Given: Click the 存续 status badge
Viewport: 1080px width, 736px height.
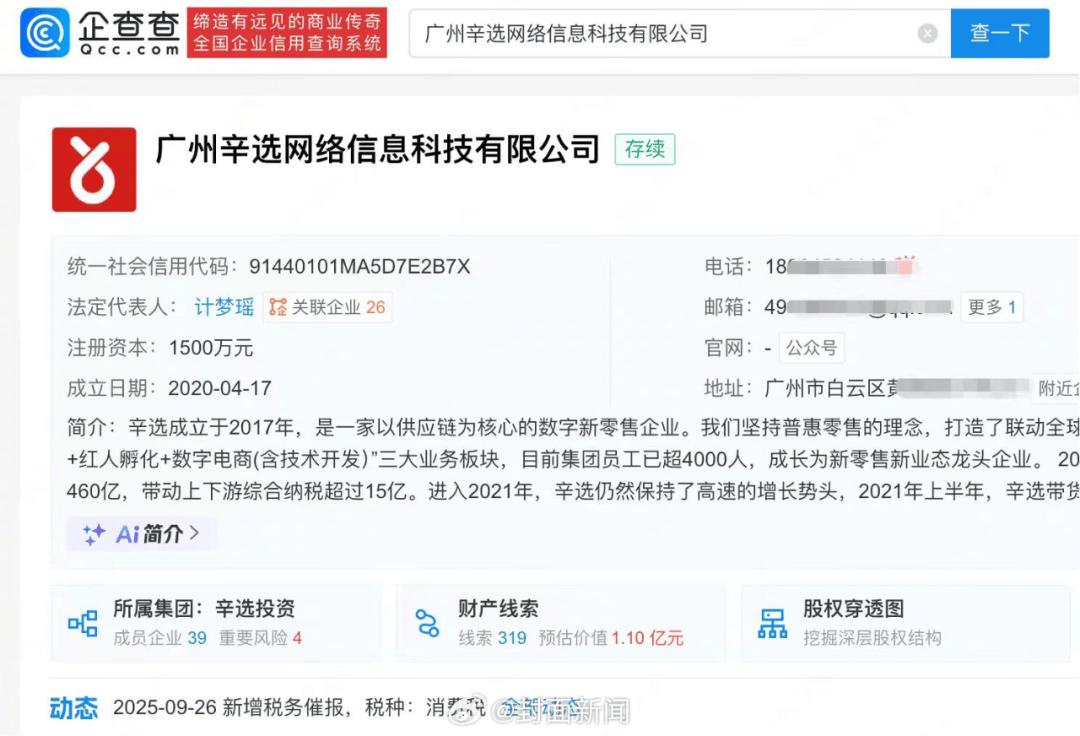Looking at the screenshot, I should click(x=644, y=149).
